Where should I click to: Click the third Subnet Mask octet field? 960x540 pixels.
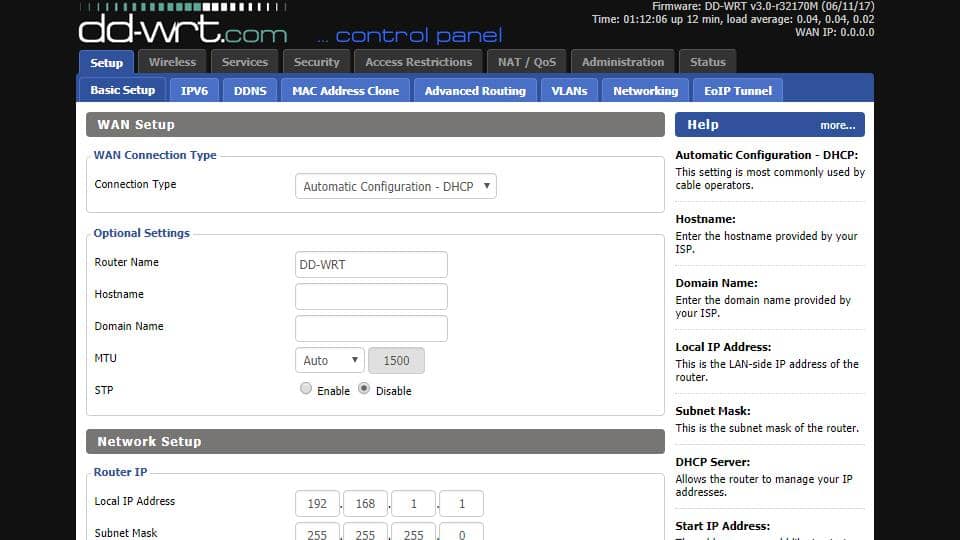[413, 532]
